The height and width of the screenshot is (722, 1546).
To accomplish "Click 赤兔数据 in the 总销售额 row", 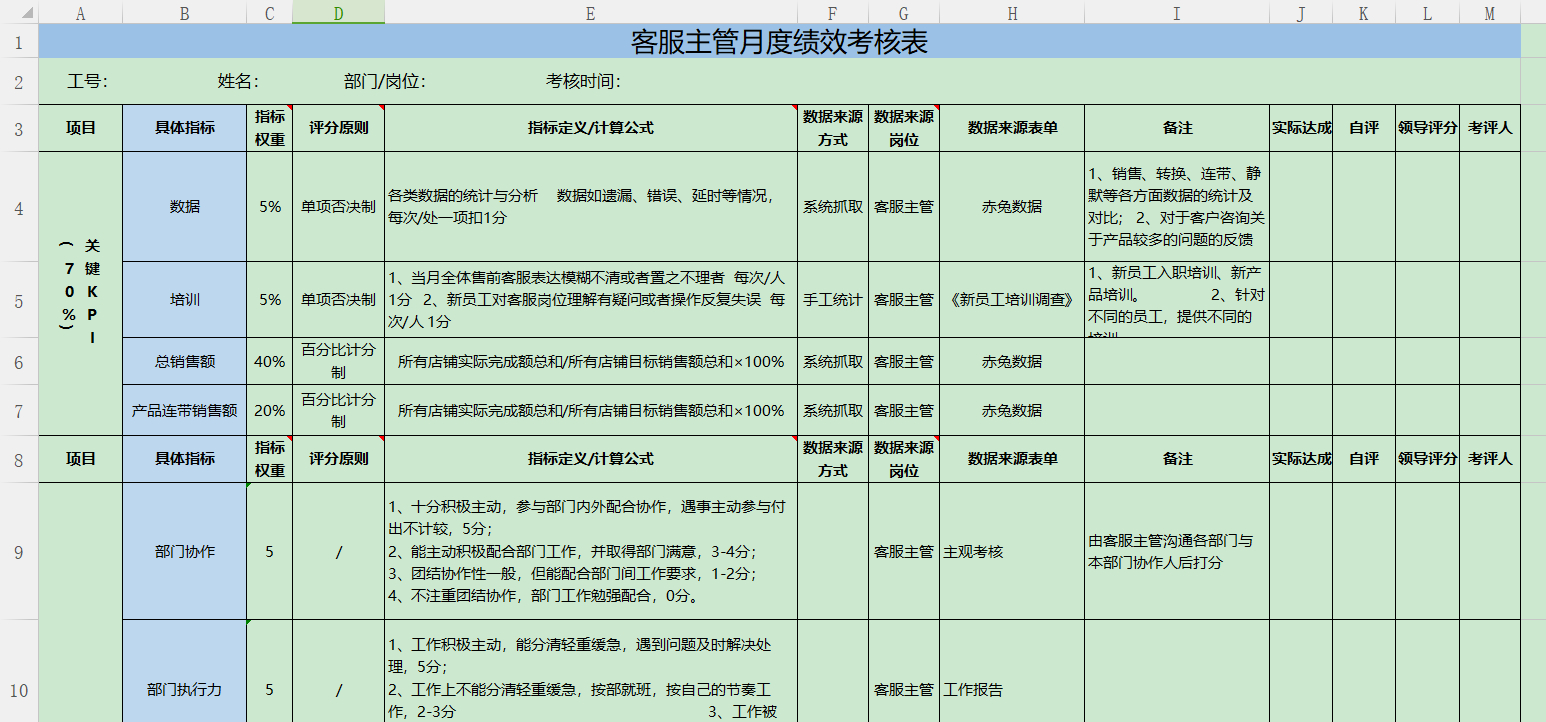I will 1012,361.
